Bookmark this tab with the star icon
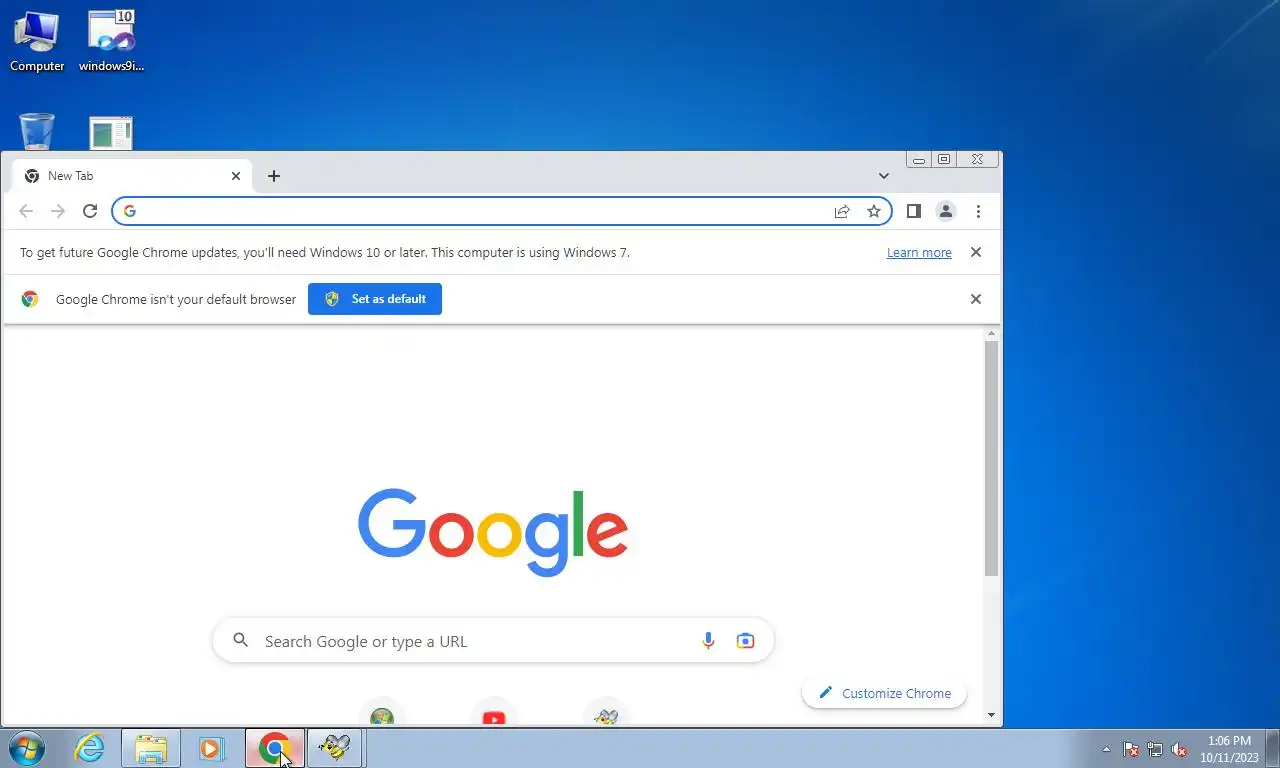Image resolution: width=1280 pixels, height=768 pixels. (x=874, y=211)
